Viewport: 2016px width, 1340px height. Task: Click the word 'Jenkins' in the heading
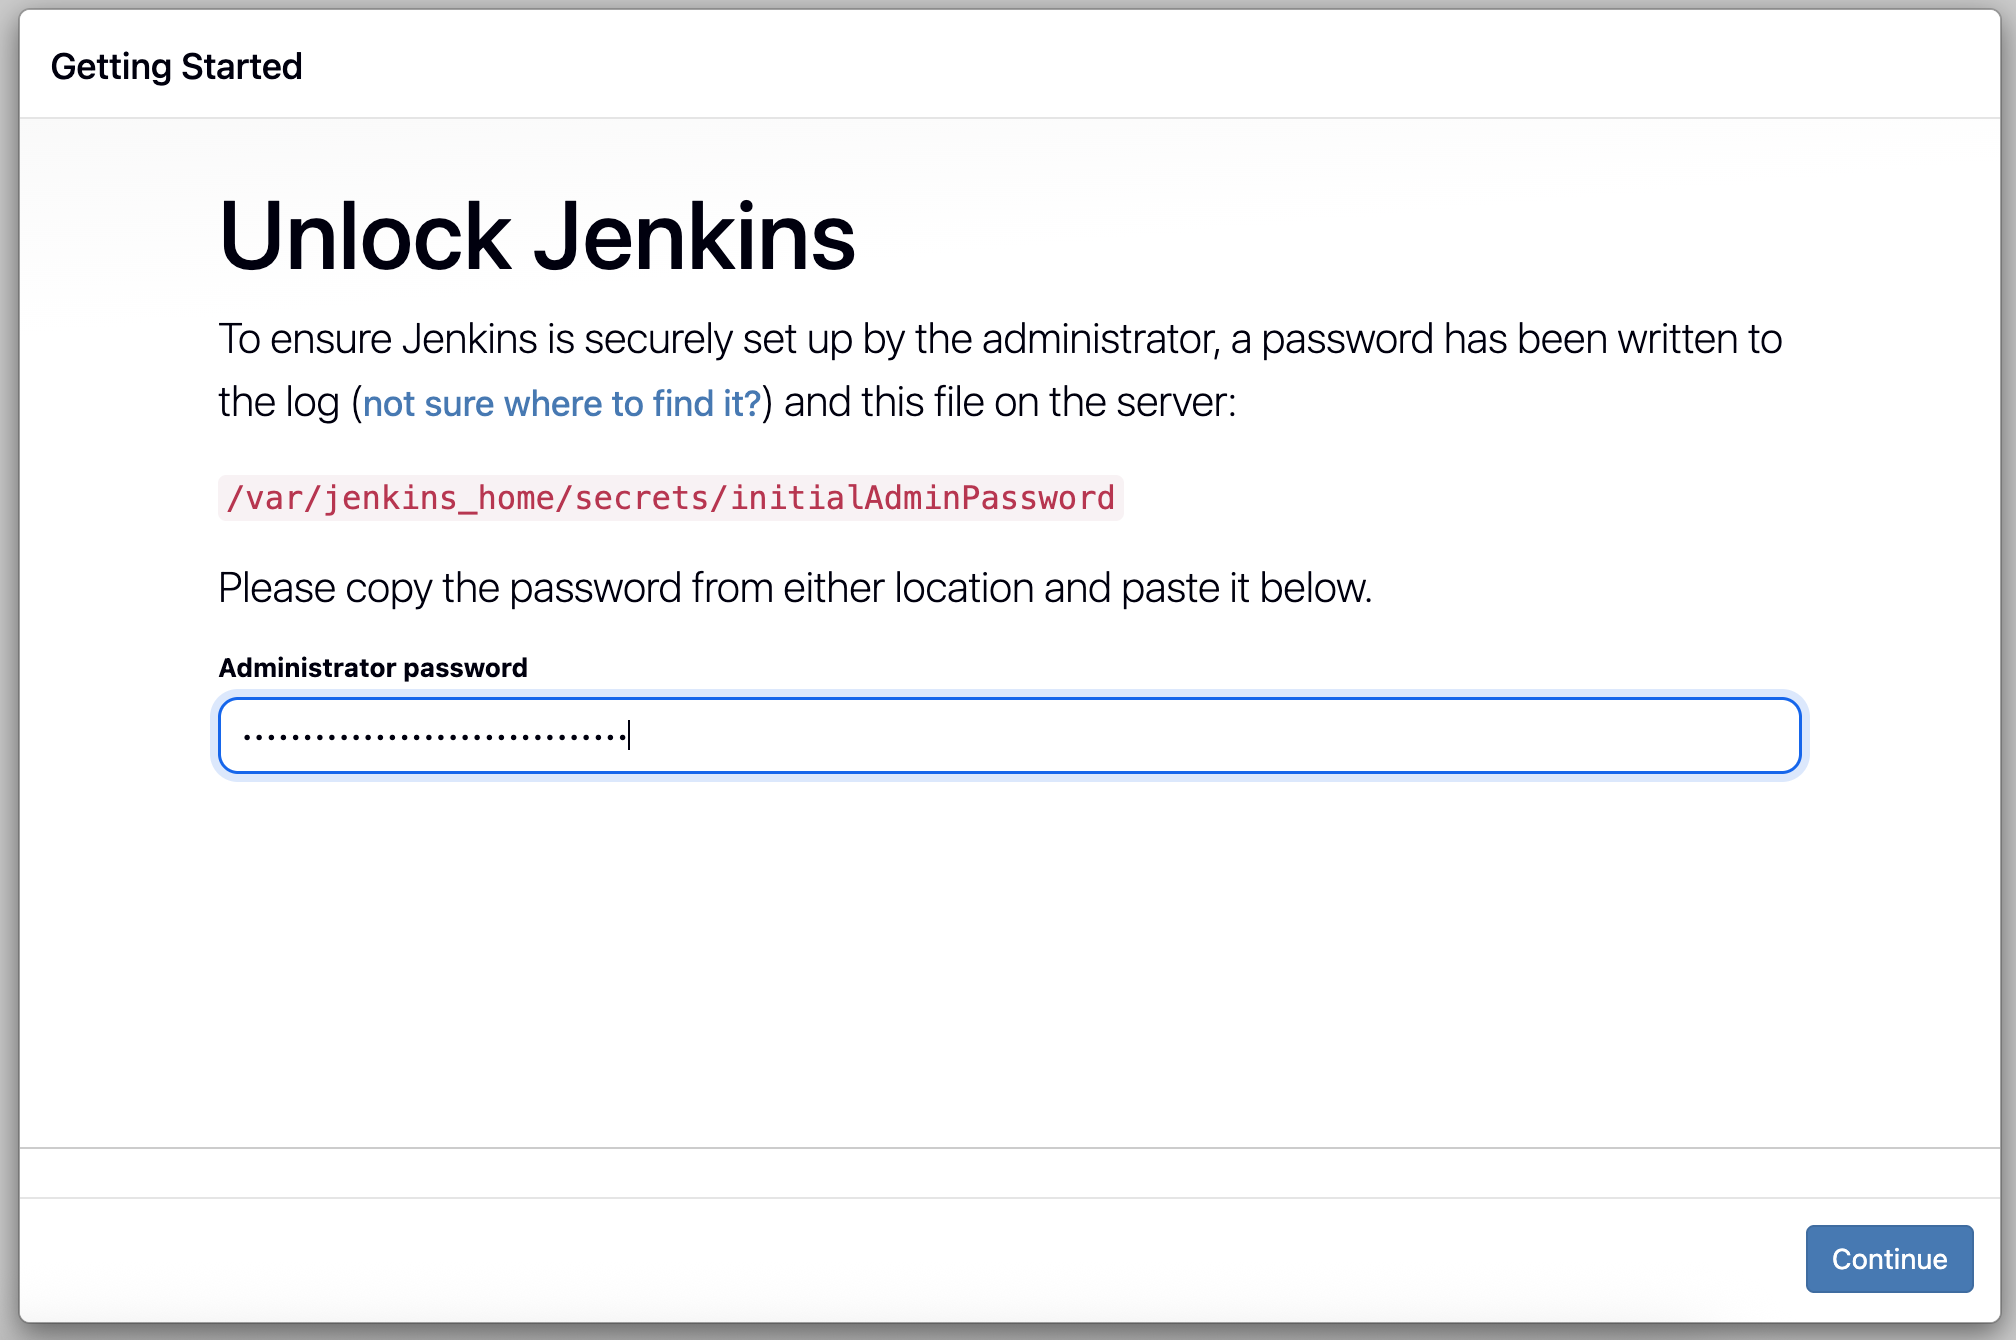tap(694, 237)
